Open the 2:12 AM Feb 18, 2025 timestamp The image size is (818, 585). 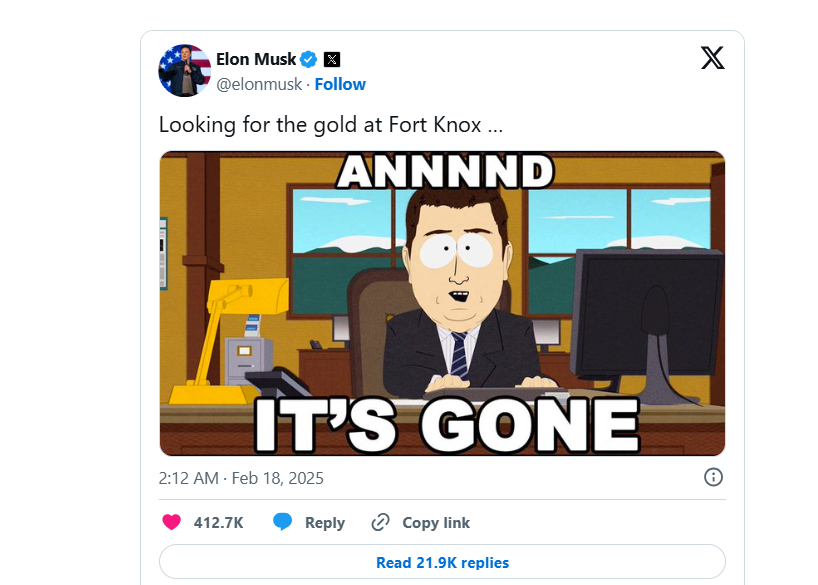[241, 478]
